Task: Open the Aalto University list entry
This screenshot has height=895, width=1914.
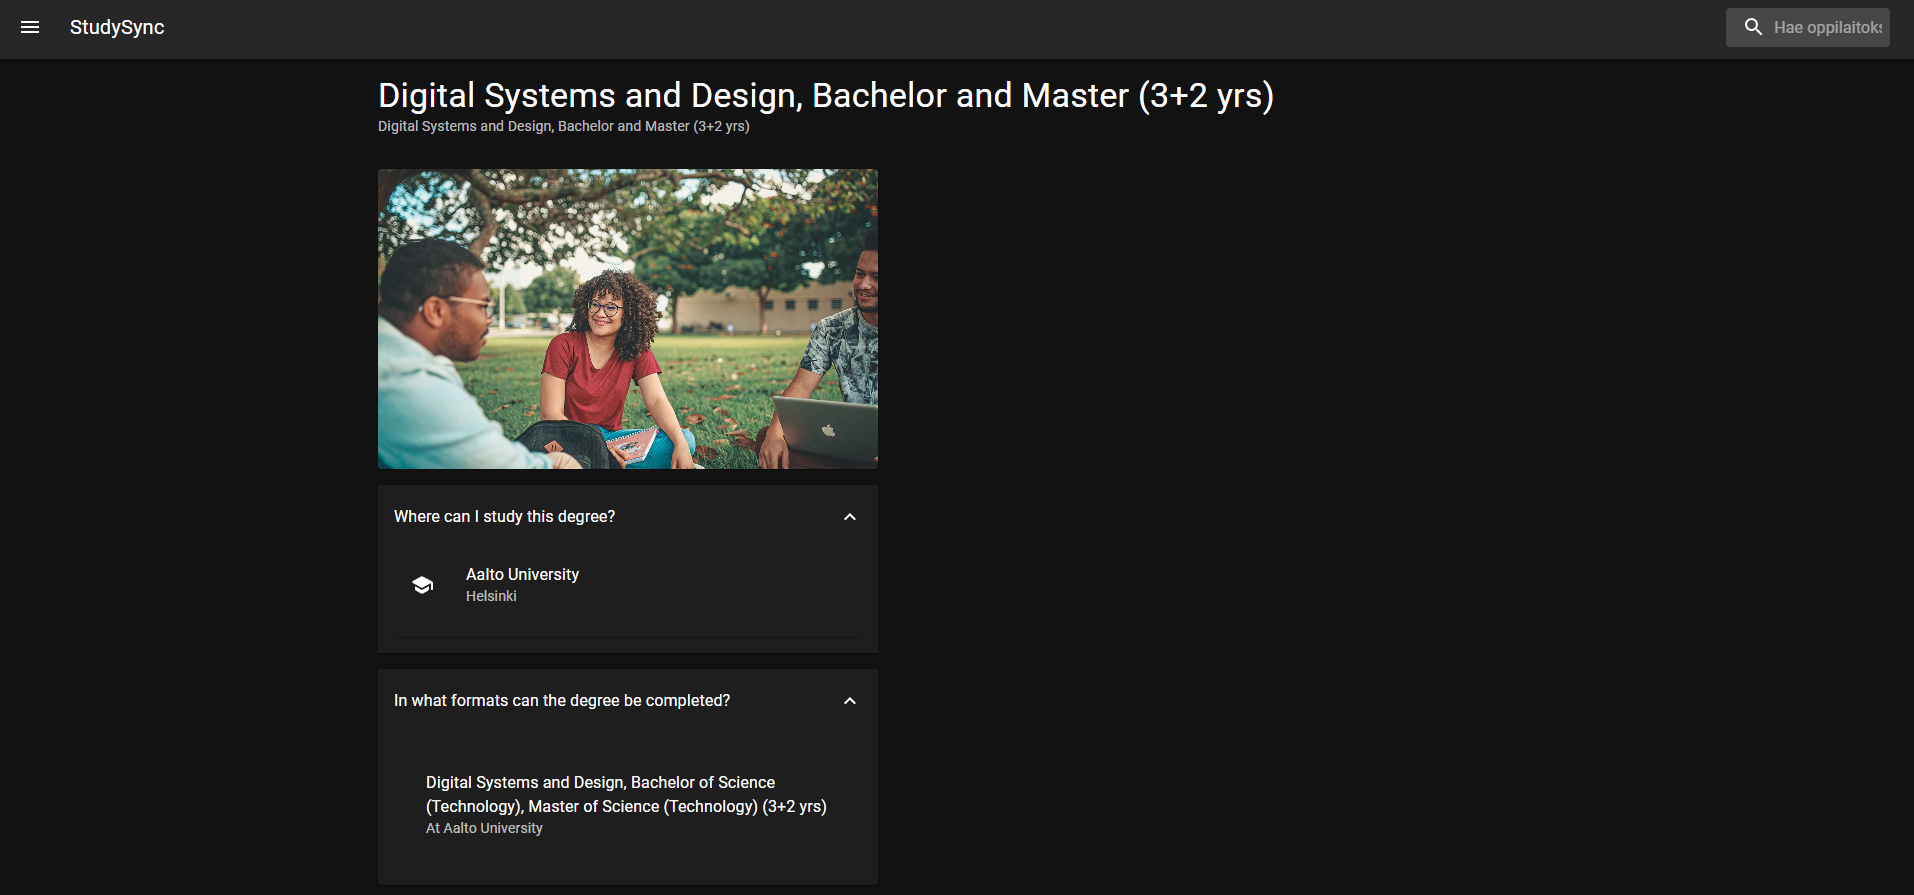Action: tap(522, 575)
